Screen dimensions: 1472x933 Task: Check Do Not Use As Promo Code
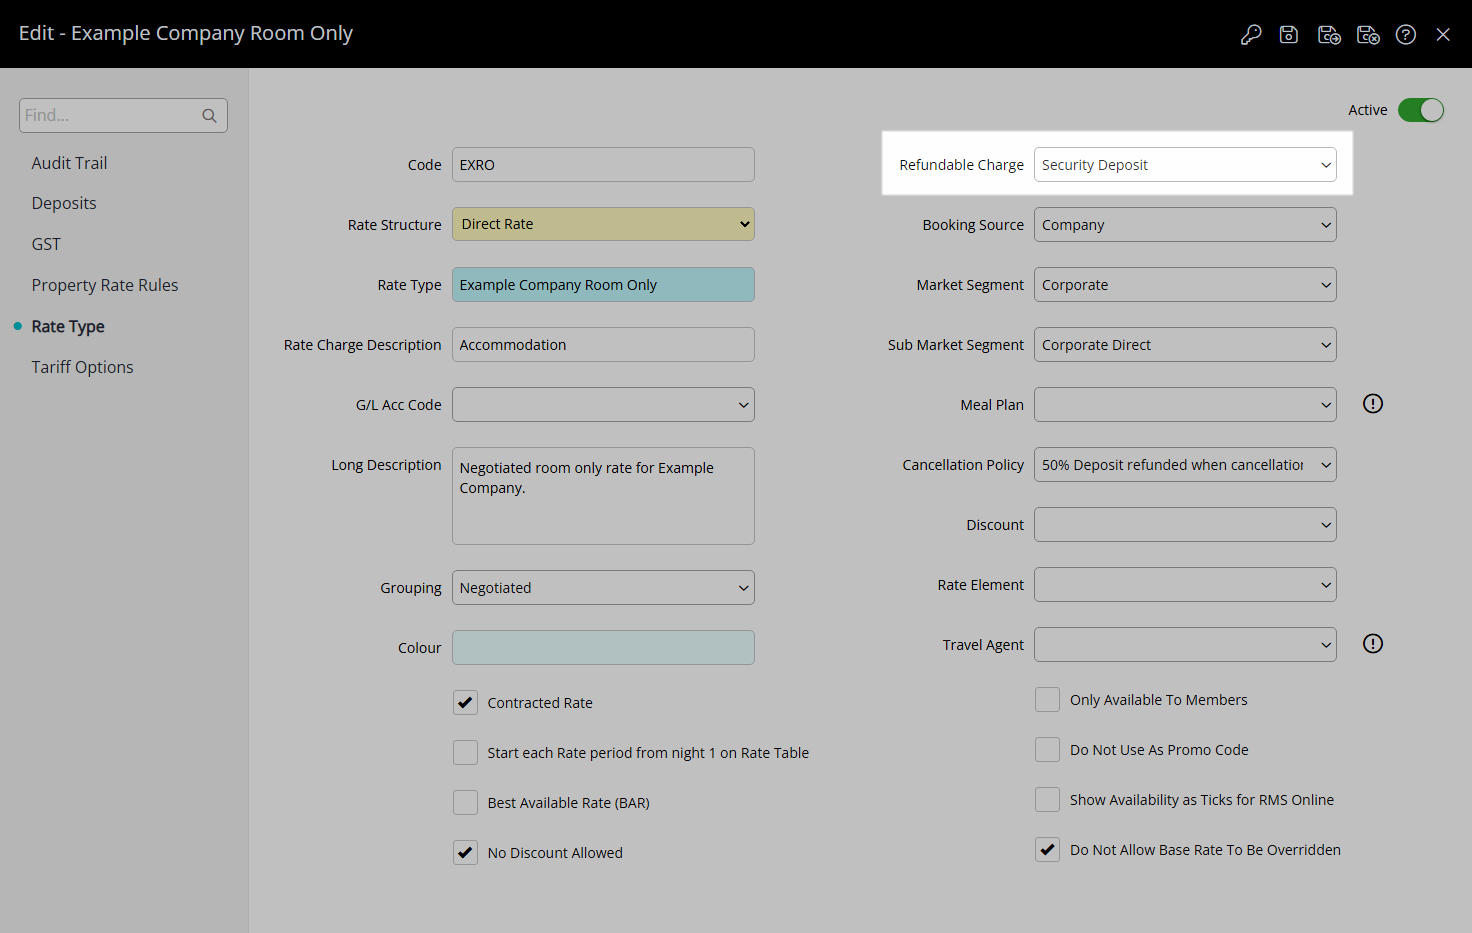point(1047,750)
